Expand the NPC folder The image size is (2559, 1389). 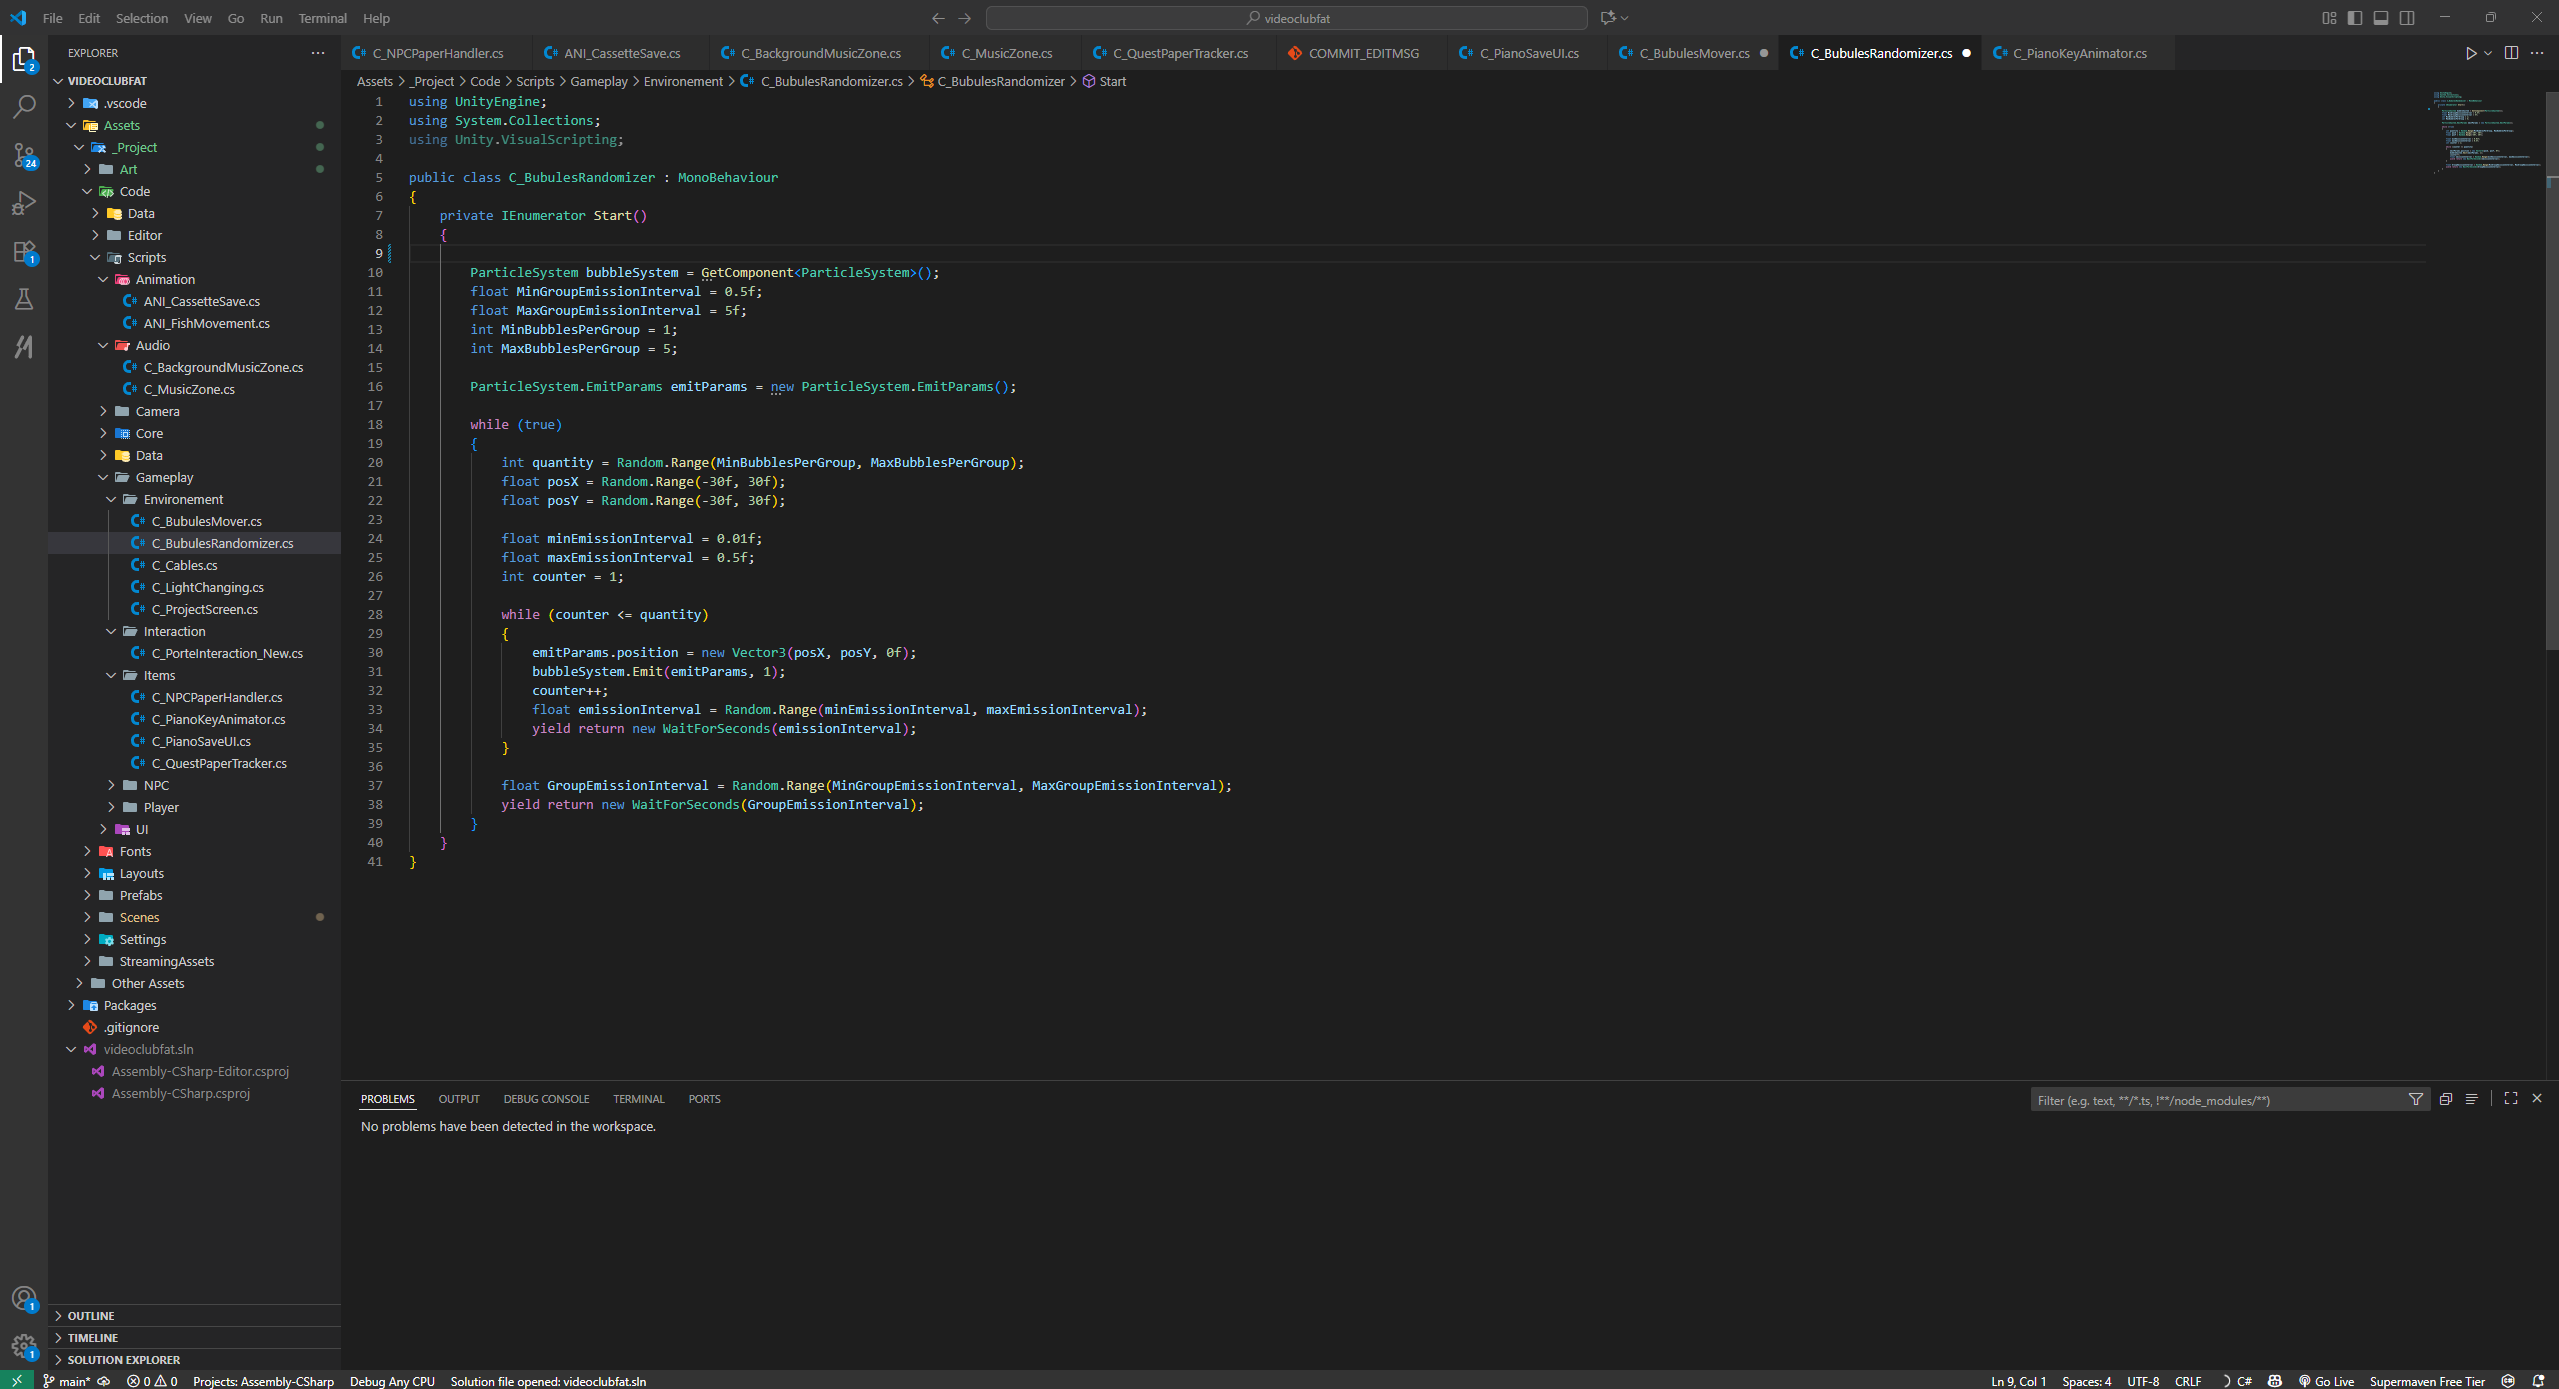[156, 785]
